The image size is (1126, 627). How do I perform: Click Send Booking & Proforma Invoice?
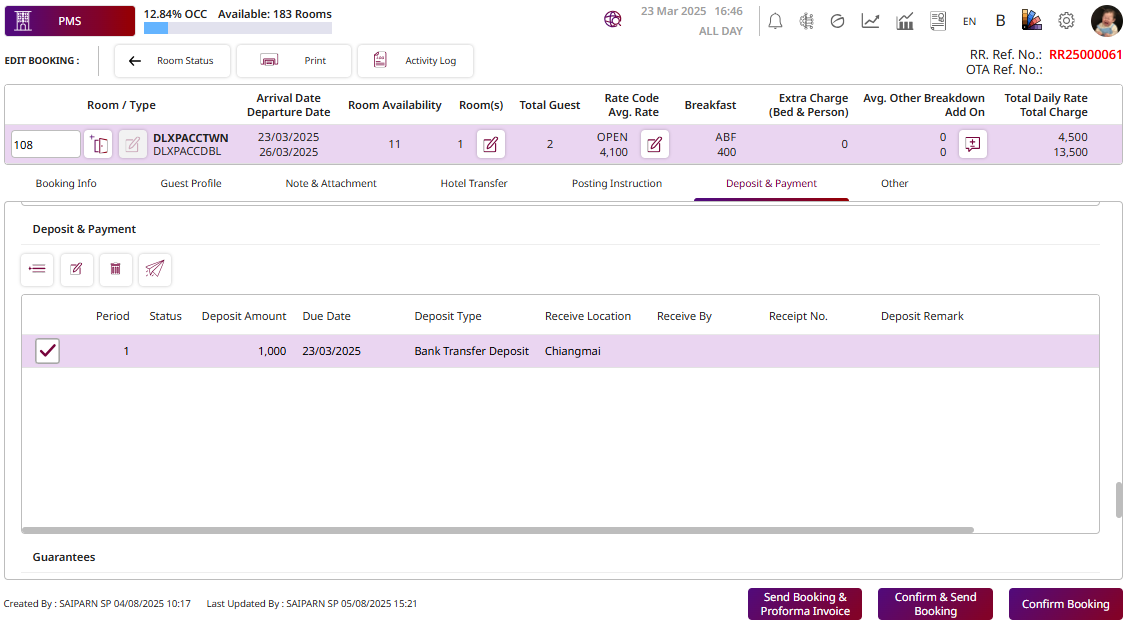pos(805,604)
